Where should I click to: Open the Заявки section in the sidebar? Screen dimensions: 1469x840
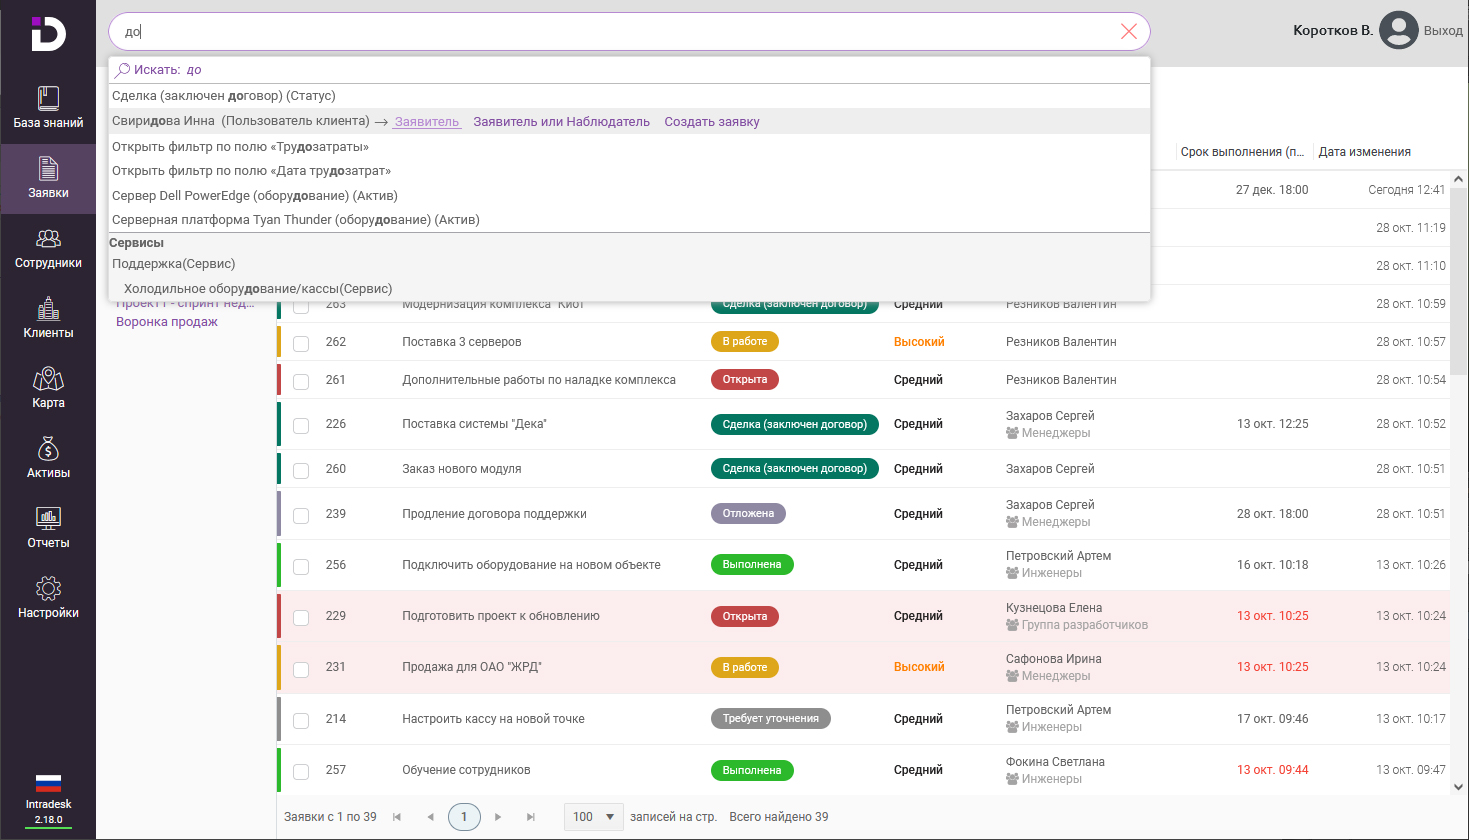tap(47, 178)
